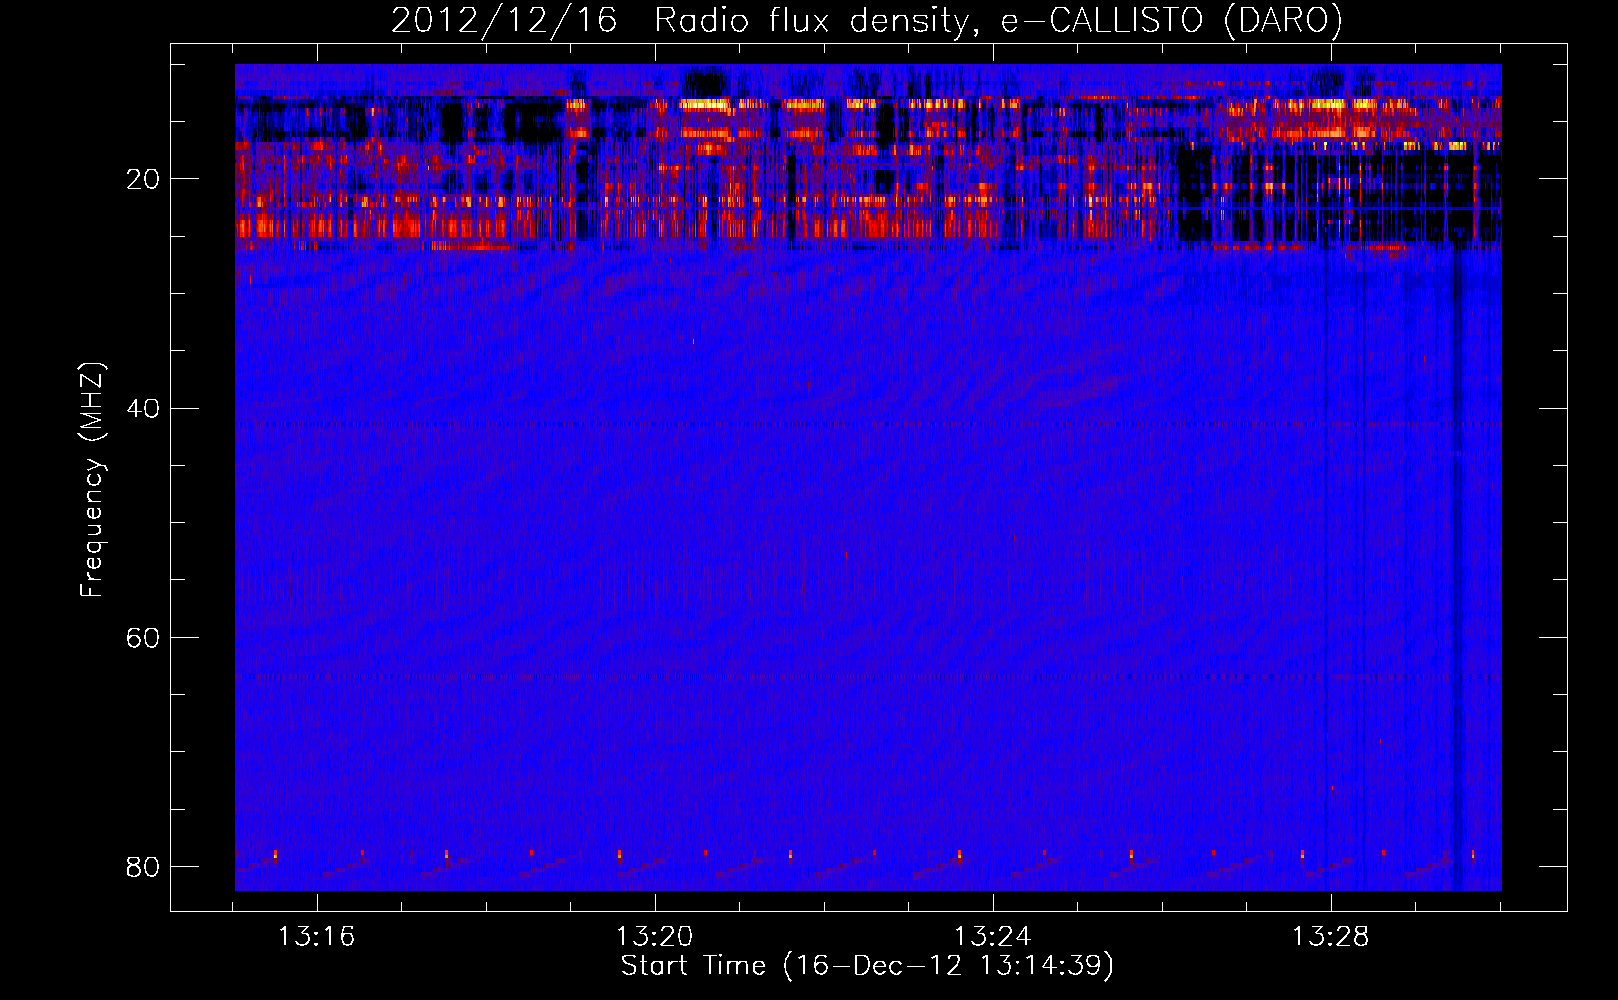The image size is (1618, 1000).
Task: Click the 80 MHz frequency tick label
Action: pyautogui.click(x=143, y=866)
